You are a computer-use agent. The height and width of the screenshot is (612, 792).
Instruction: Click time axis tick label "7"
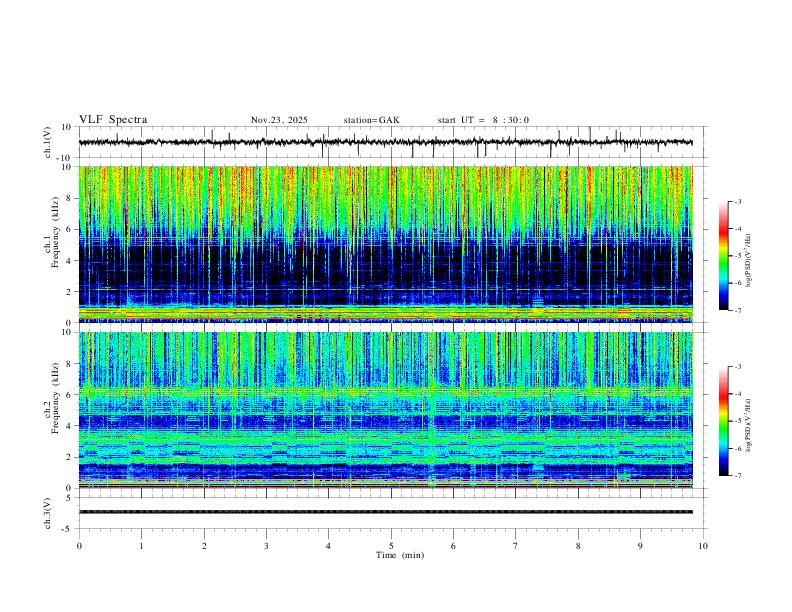[516, 546]
